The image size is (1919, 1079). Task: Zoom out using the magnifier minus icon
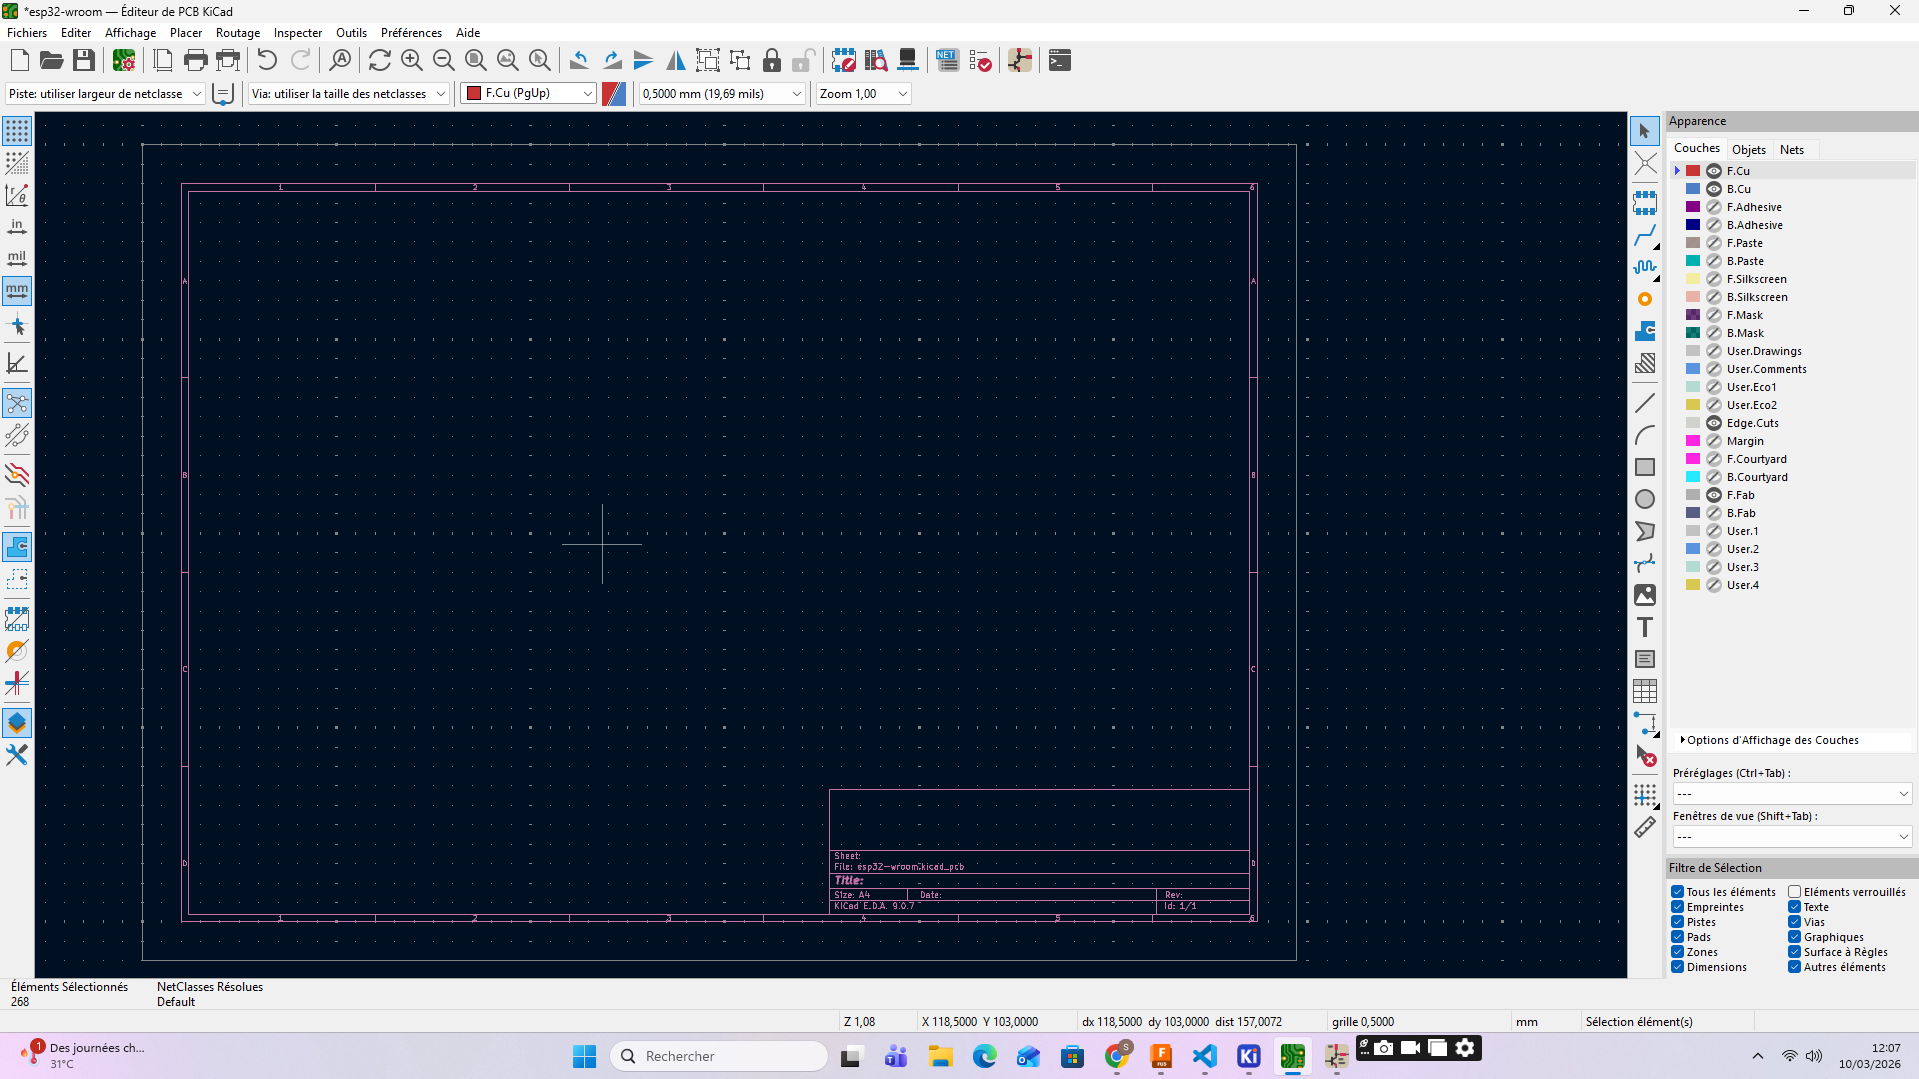(x=444, y=61)
